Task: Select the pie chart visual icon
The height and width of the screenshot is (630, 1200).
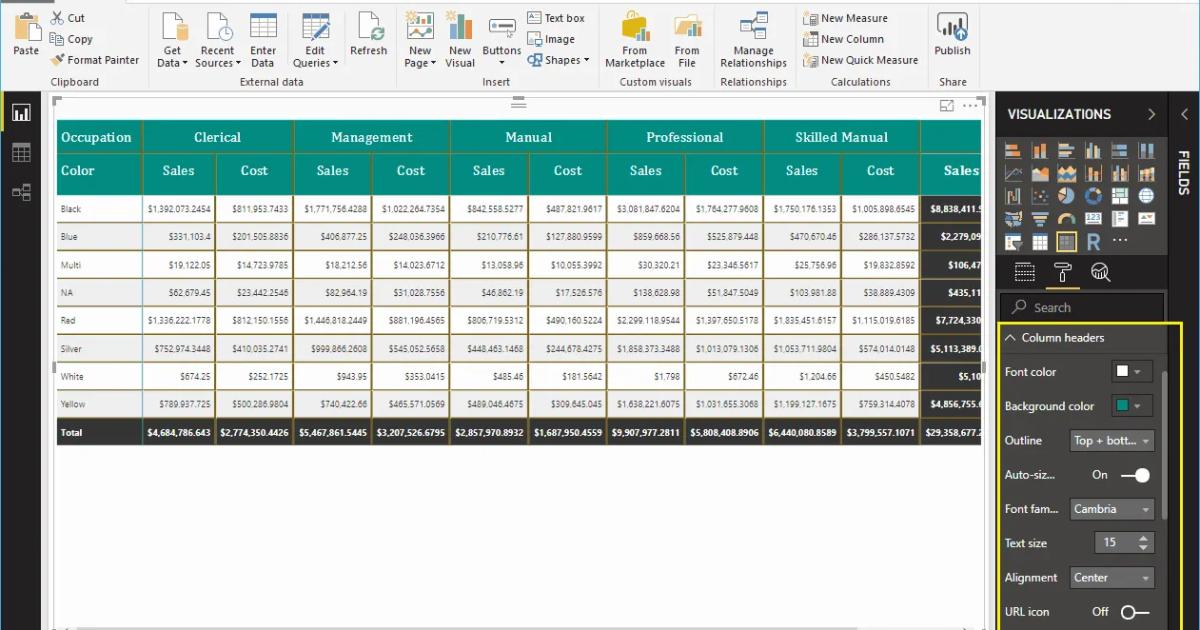Action: [1067, 195]
